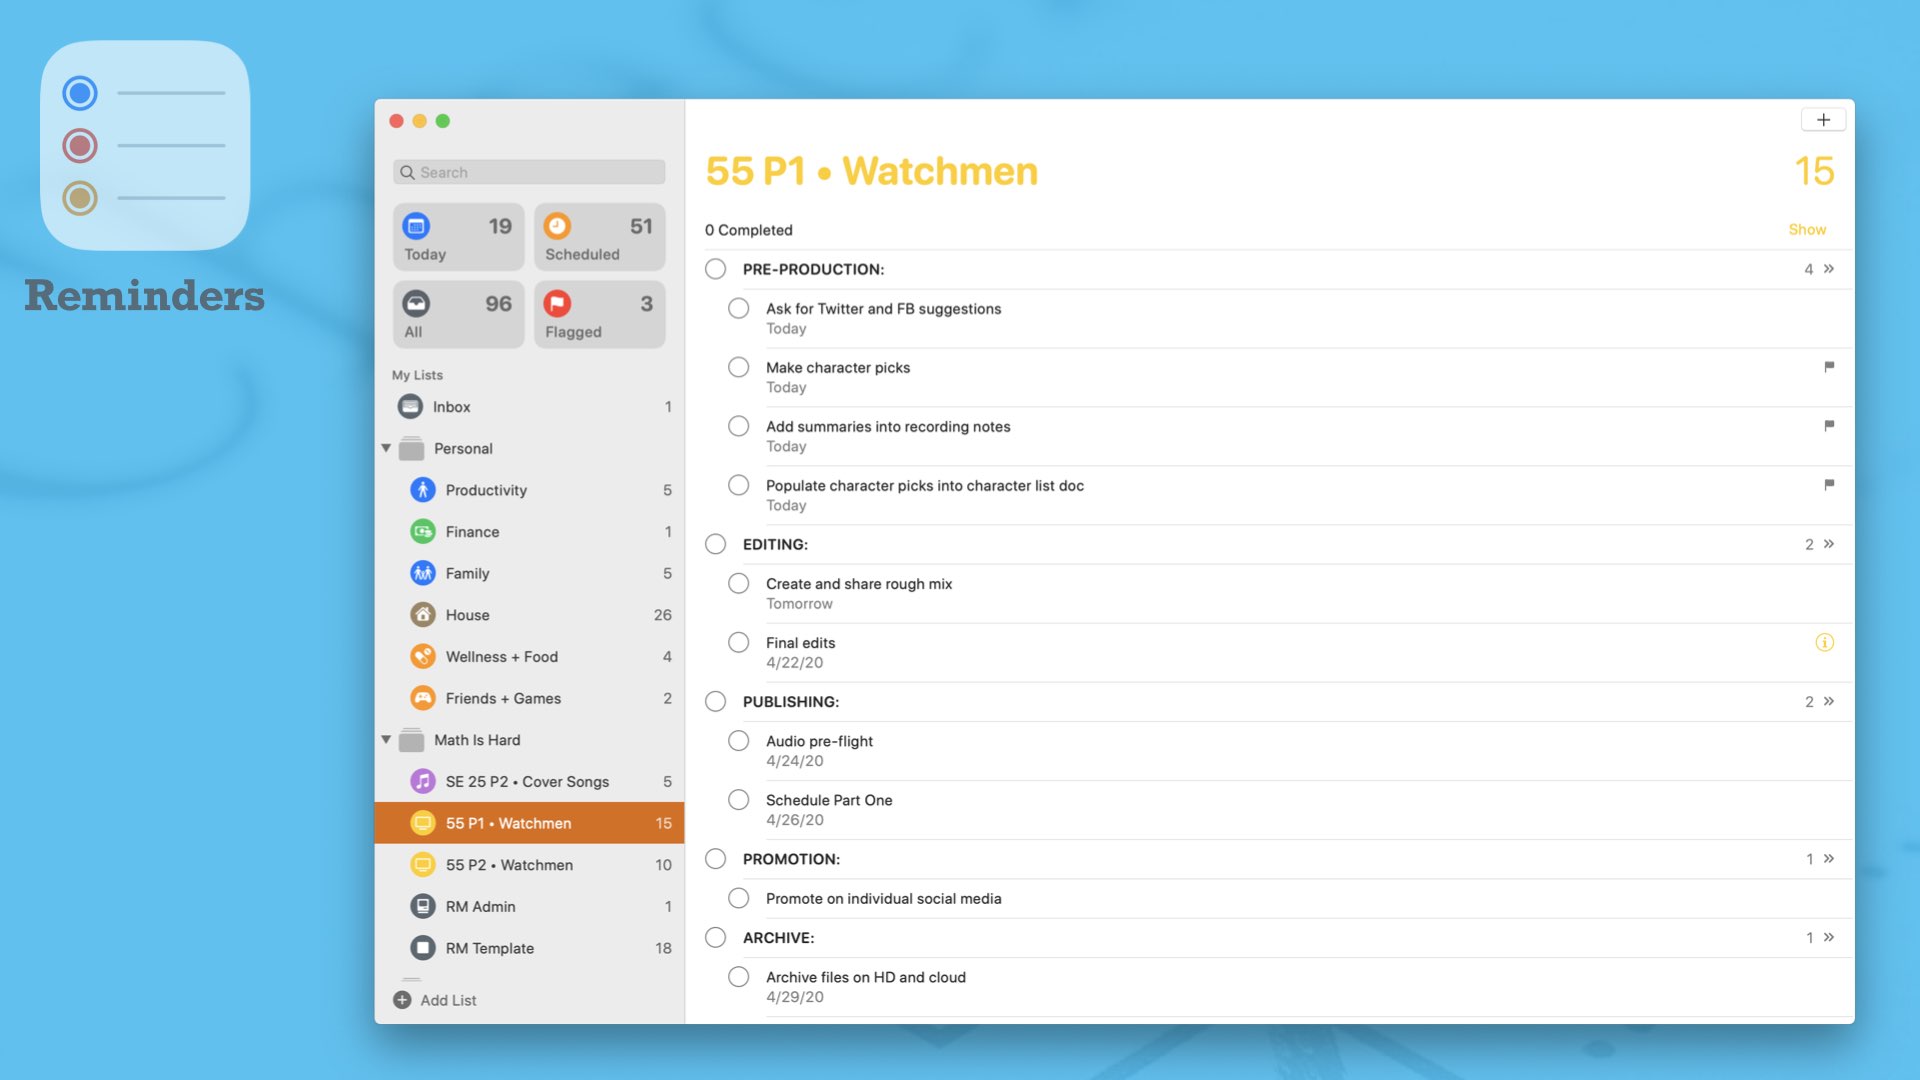Click the RM Admin list icon

click(423, 907)
